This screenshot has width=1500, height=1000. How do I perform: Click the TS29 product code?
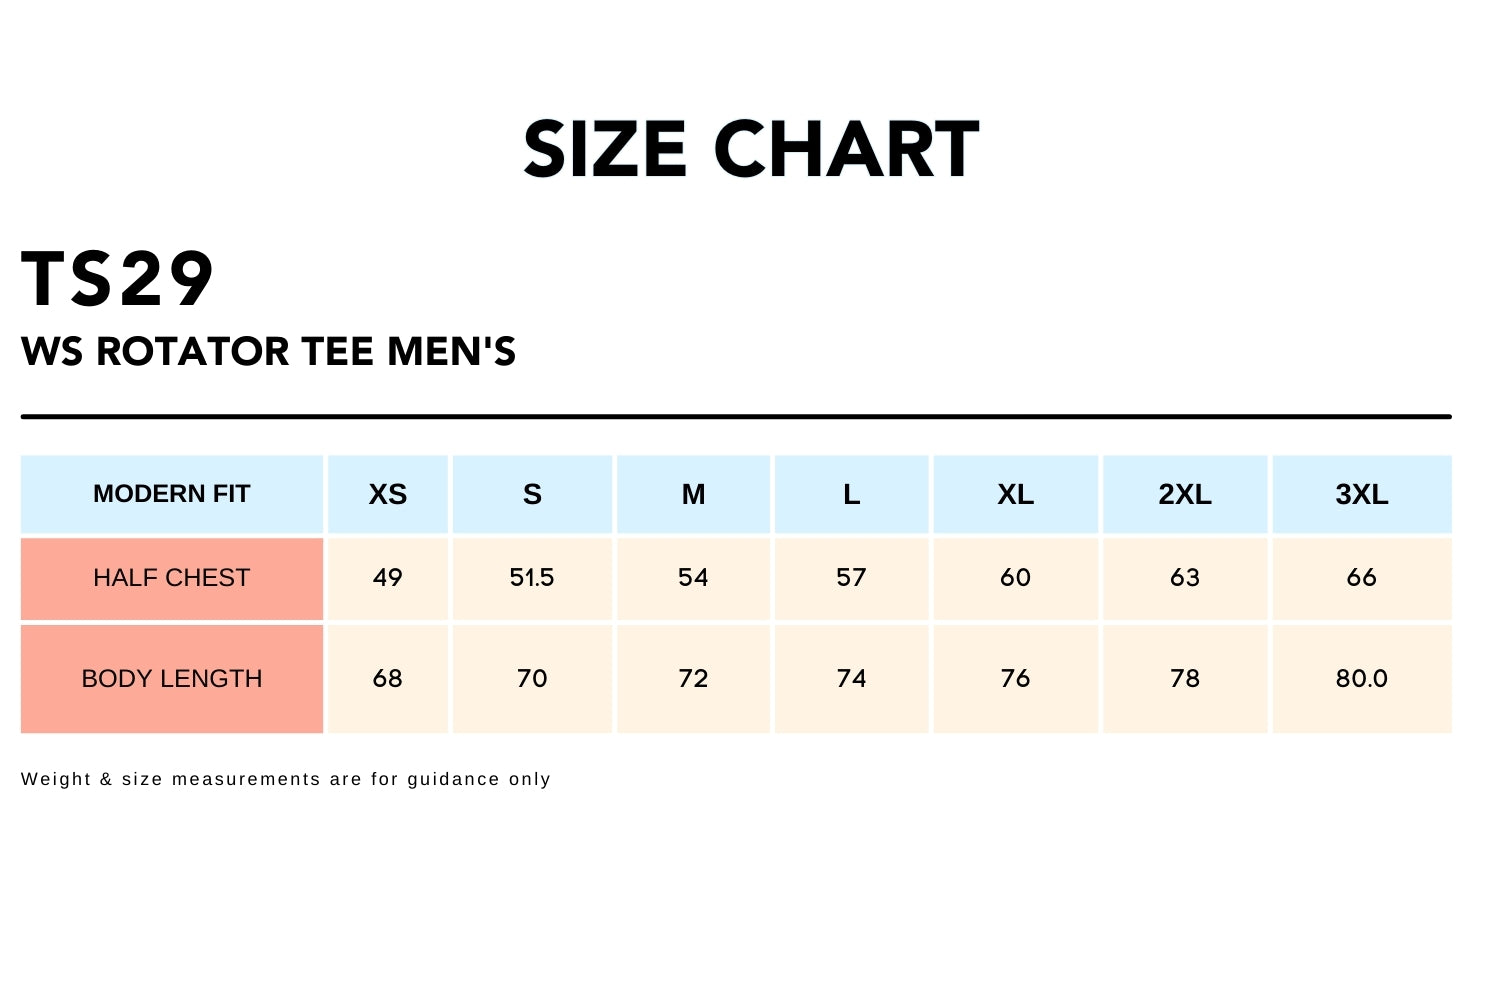[118, 279]
